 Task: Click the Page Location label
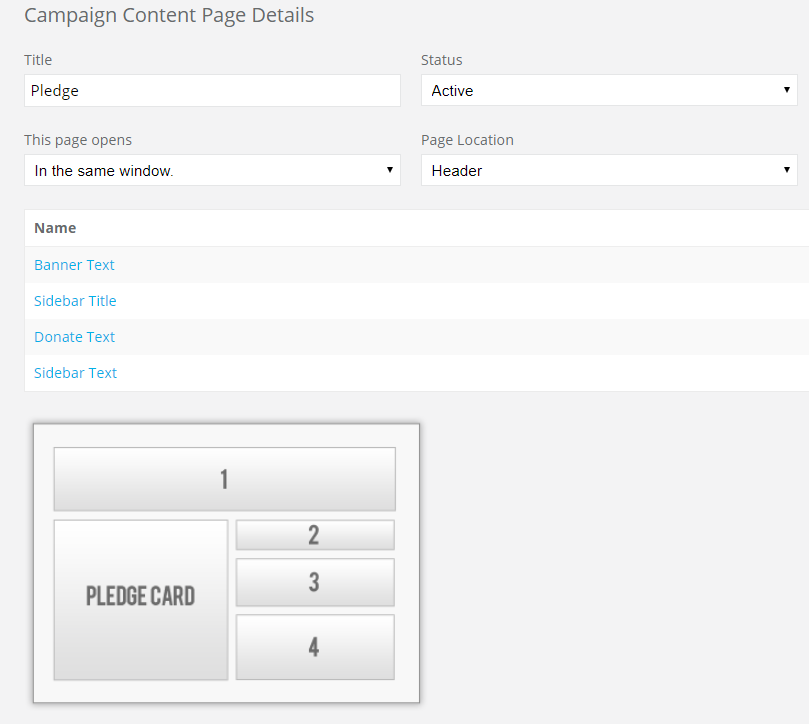[x=467, y=140]
